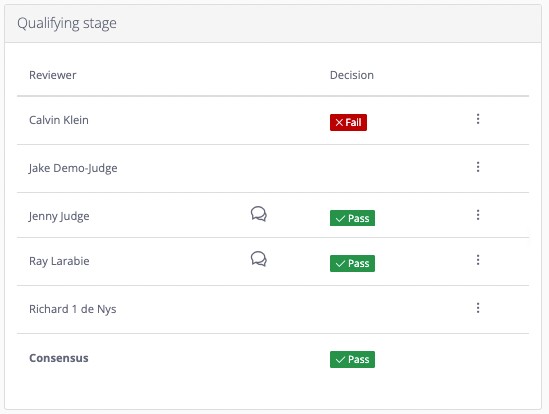Click Ray Larabie's green Pass badge
The height and width of the screenshot is (414, 549).
coord(352,263)
